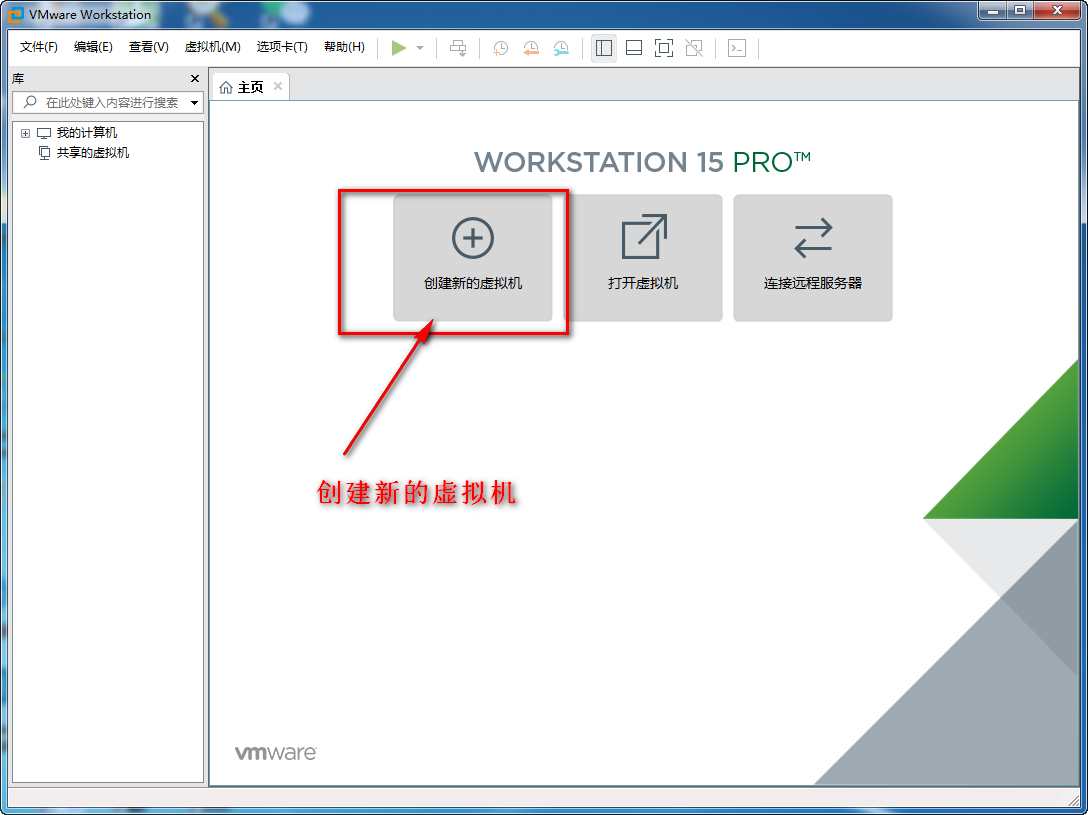Viewport: 1088px width, 815px height.
Task: Select 共享的虚拟机 in the library tree
Action: (x=92, y=153)
